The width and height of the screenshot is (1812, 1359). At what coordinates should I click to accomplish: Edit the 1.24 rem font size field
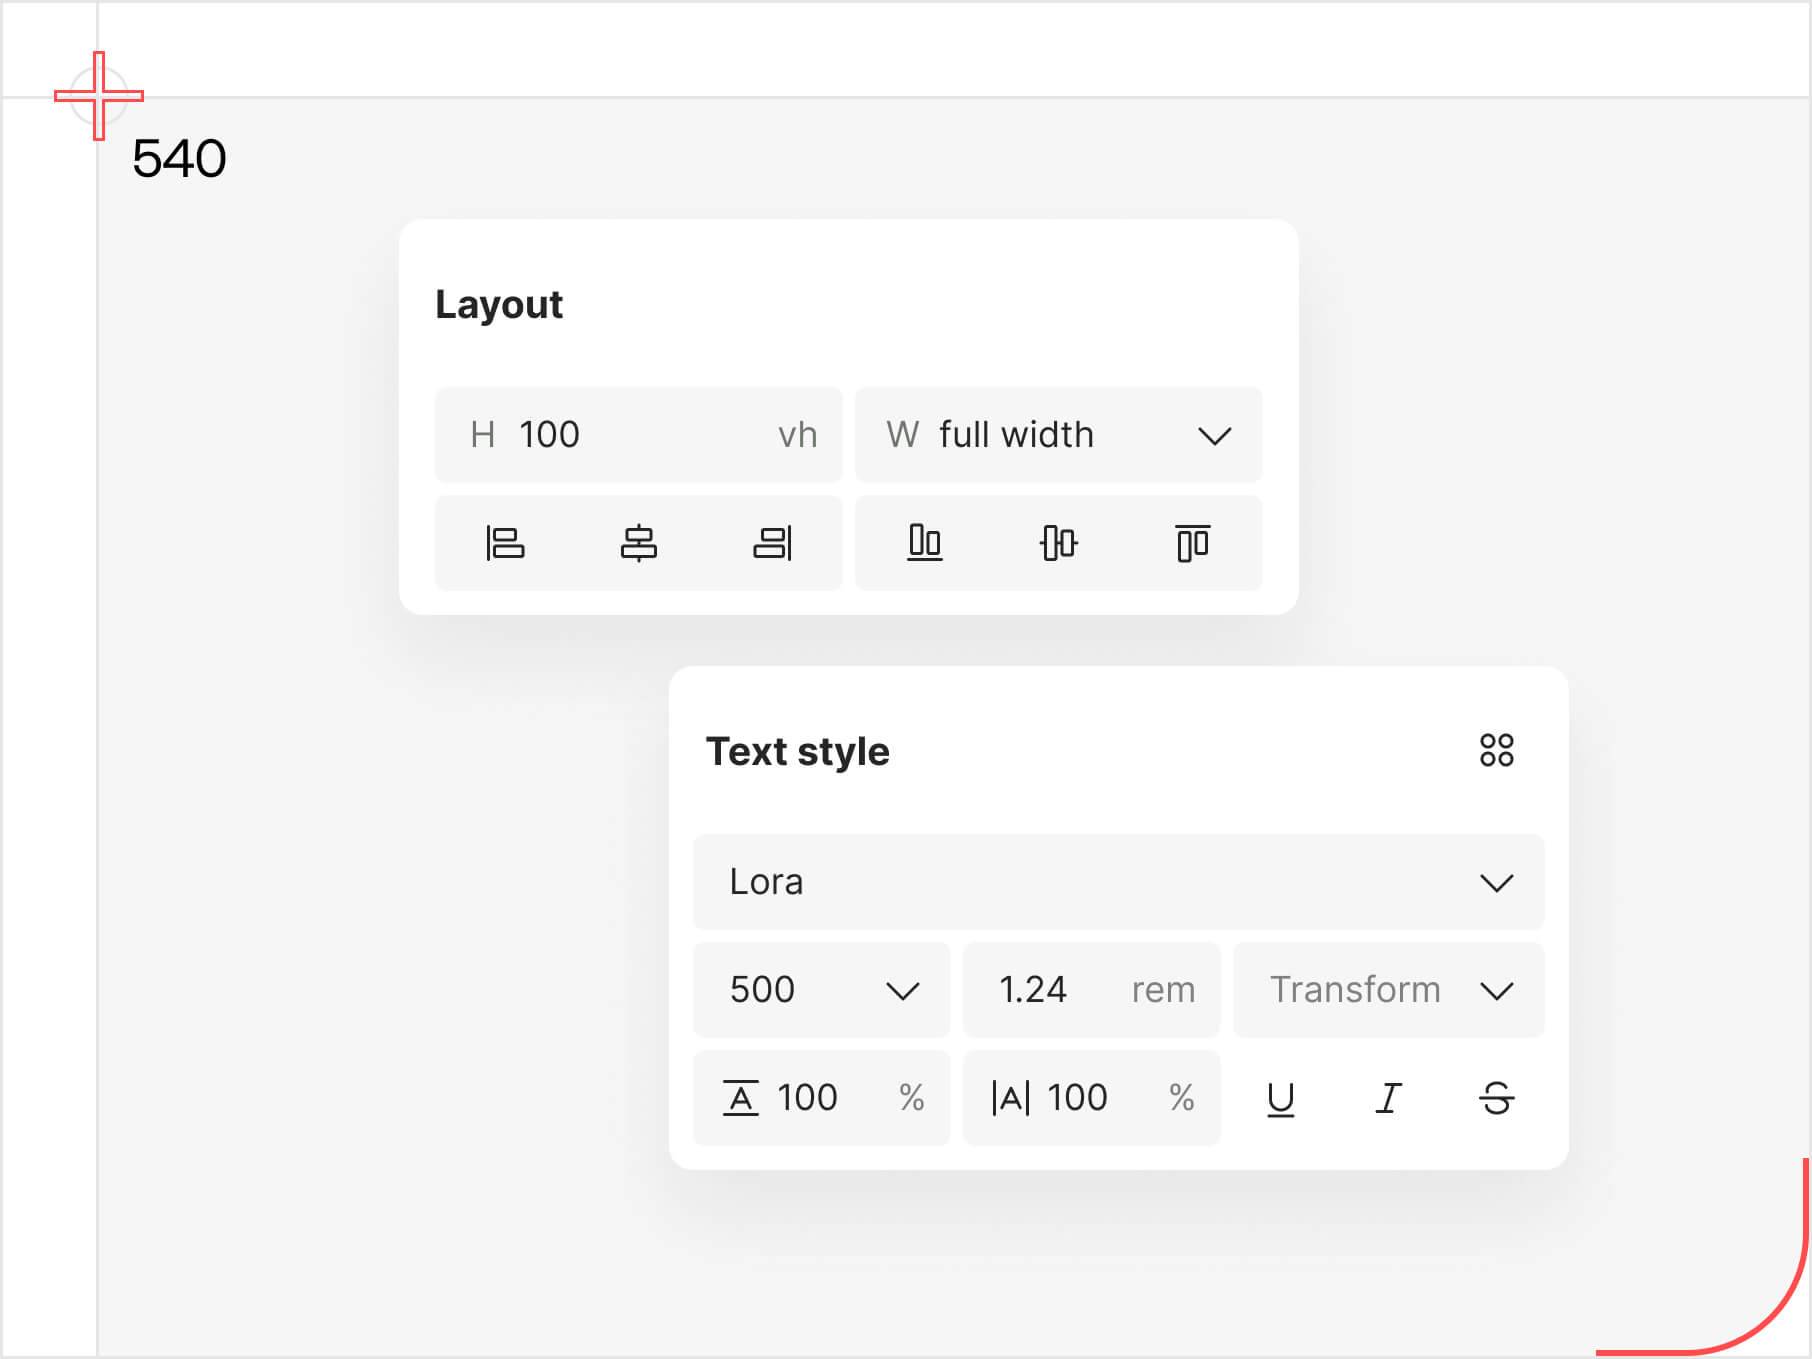pos(1091,990)
